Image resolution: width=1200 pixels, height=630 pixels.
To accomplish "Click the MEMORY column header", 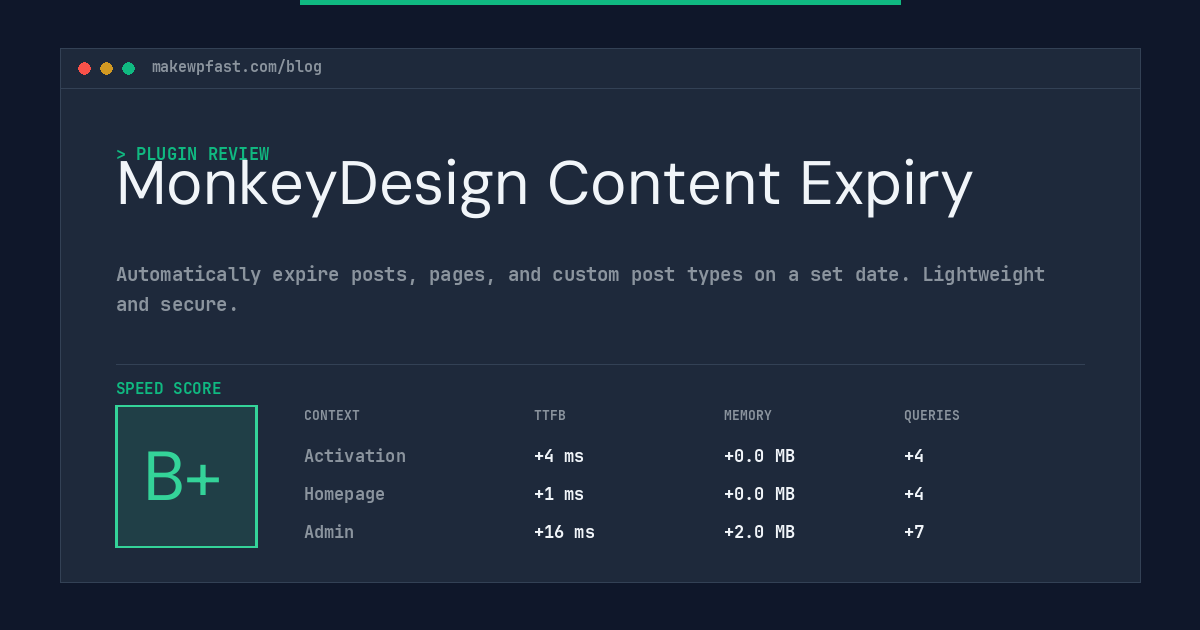I will point(748,416).
